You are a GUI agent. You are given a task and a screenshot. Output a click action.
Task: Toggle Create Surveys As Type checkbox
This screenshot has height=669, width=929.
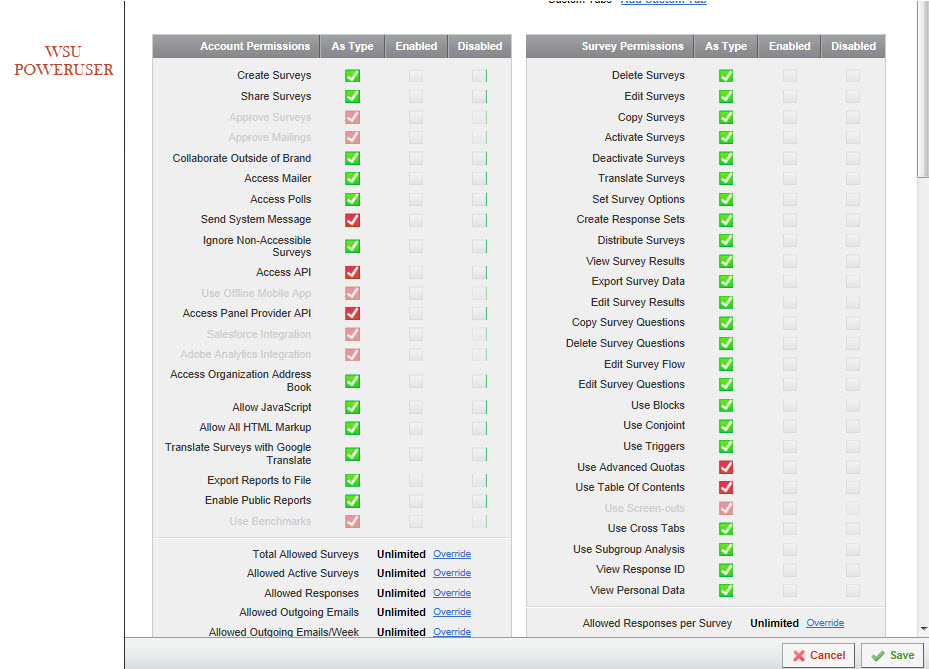(x=352, y=76)
